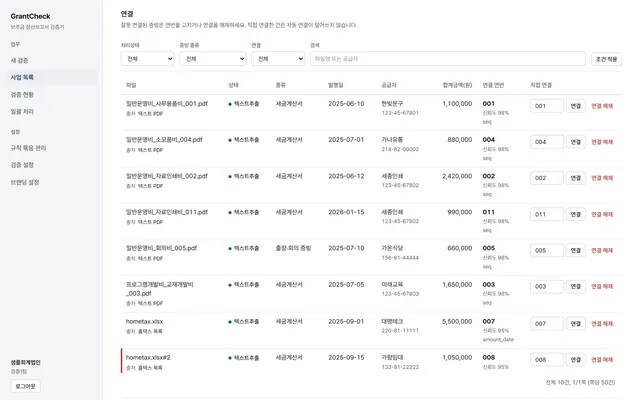Viewport: 640px width, 400px height.
Task: Click 연결 해제 for the 한빛문구 row
Action: coord(602,106)
